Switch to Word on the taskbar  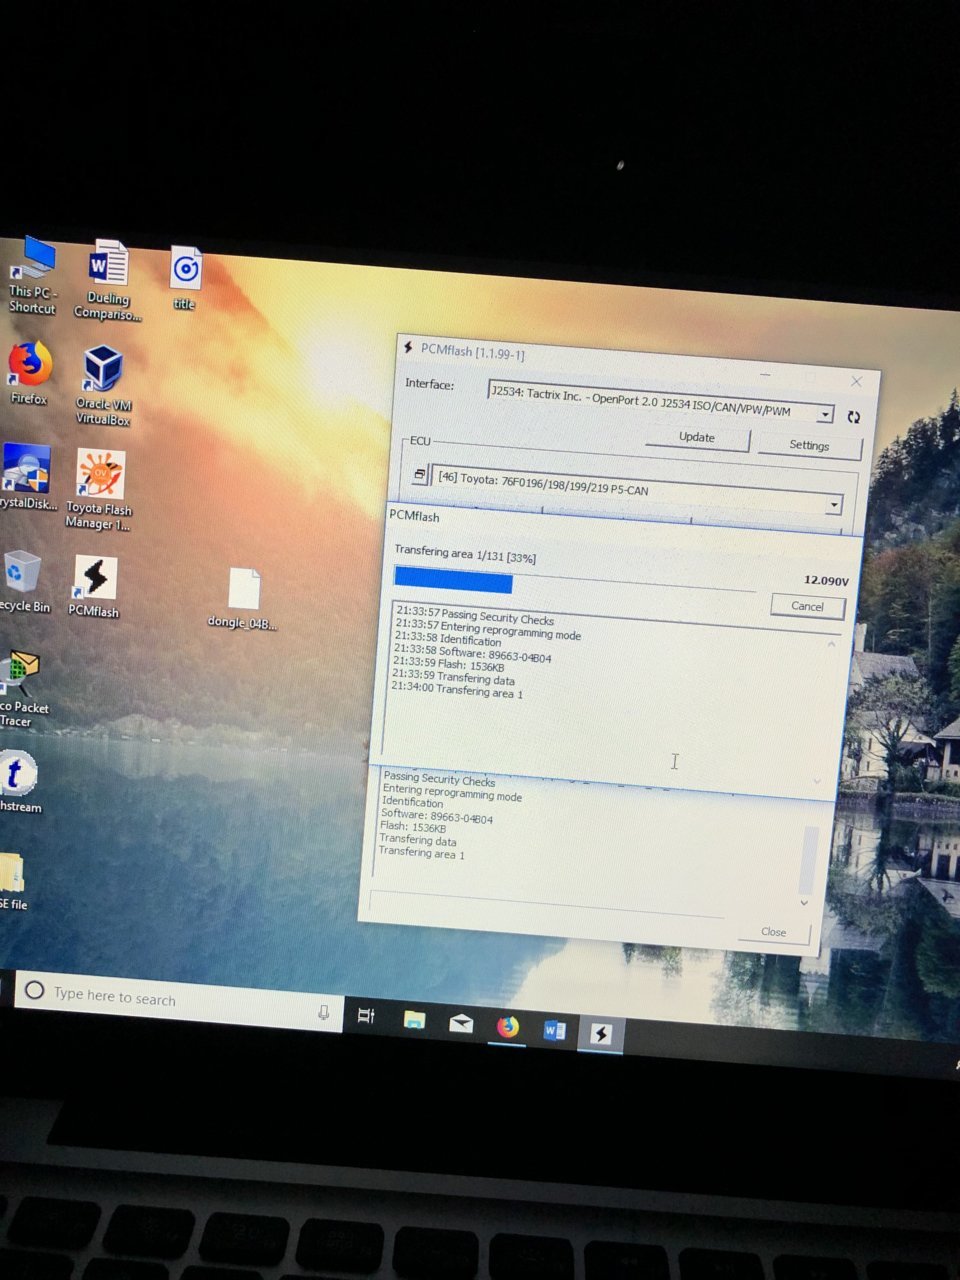(x=554, y=1030)
